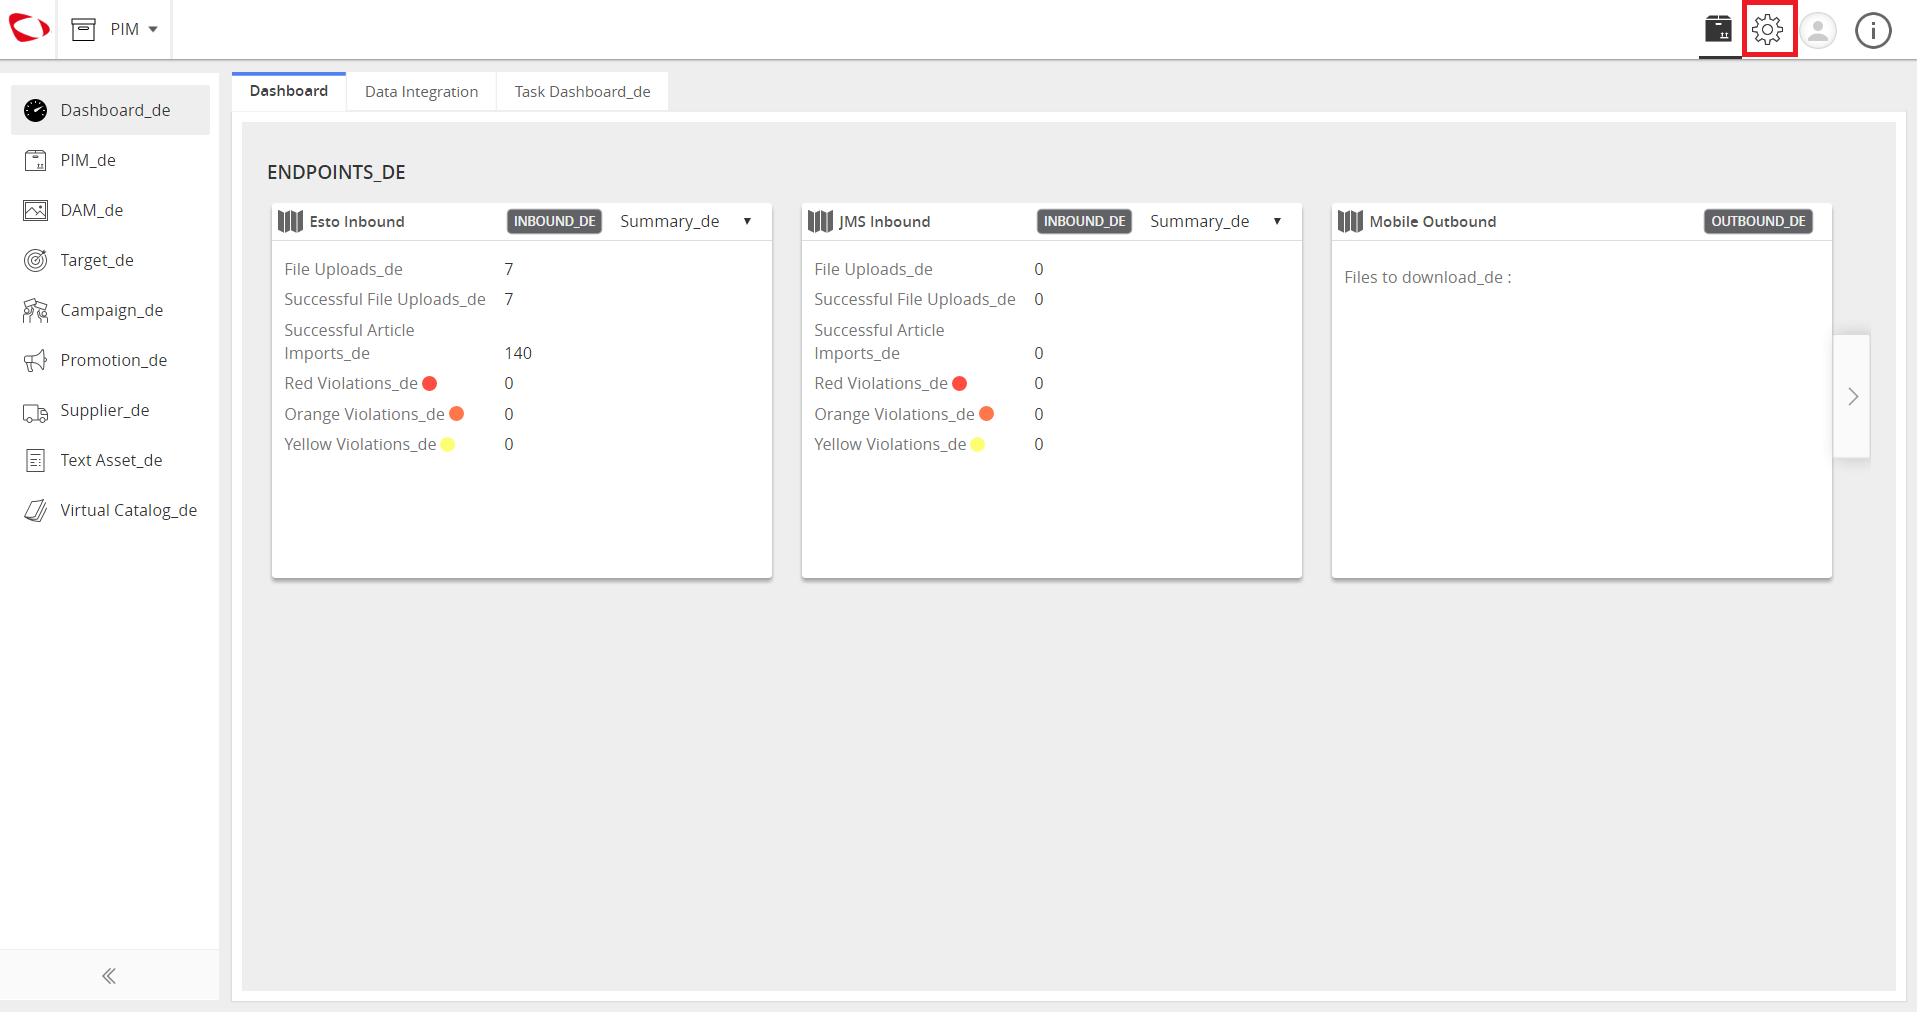Select DAM_de image icon in sidebar
The image size is (1917, 1012).
click(x=36, y=210)
